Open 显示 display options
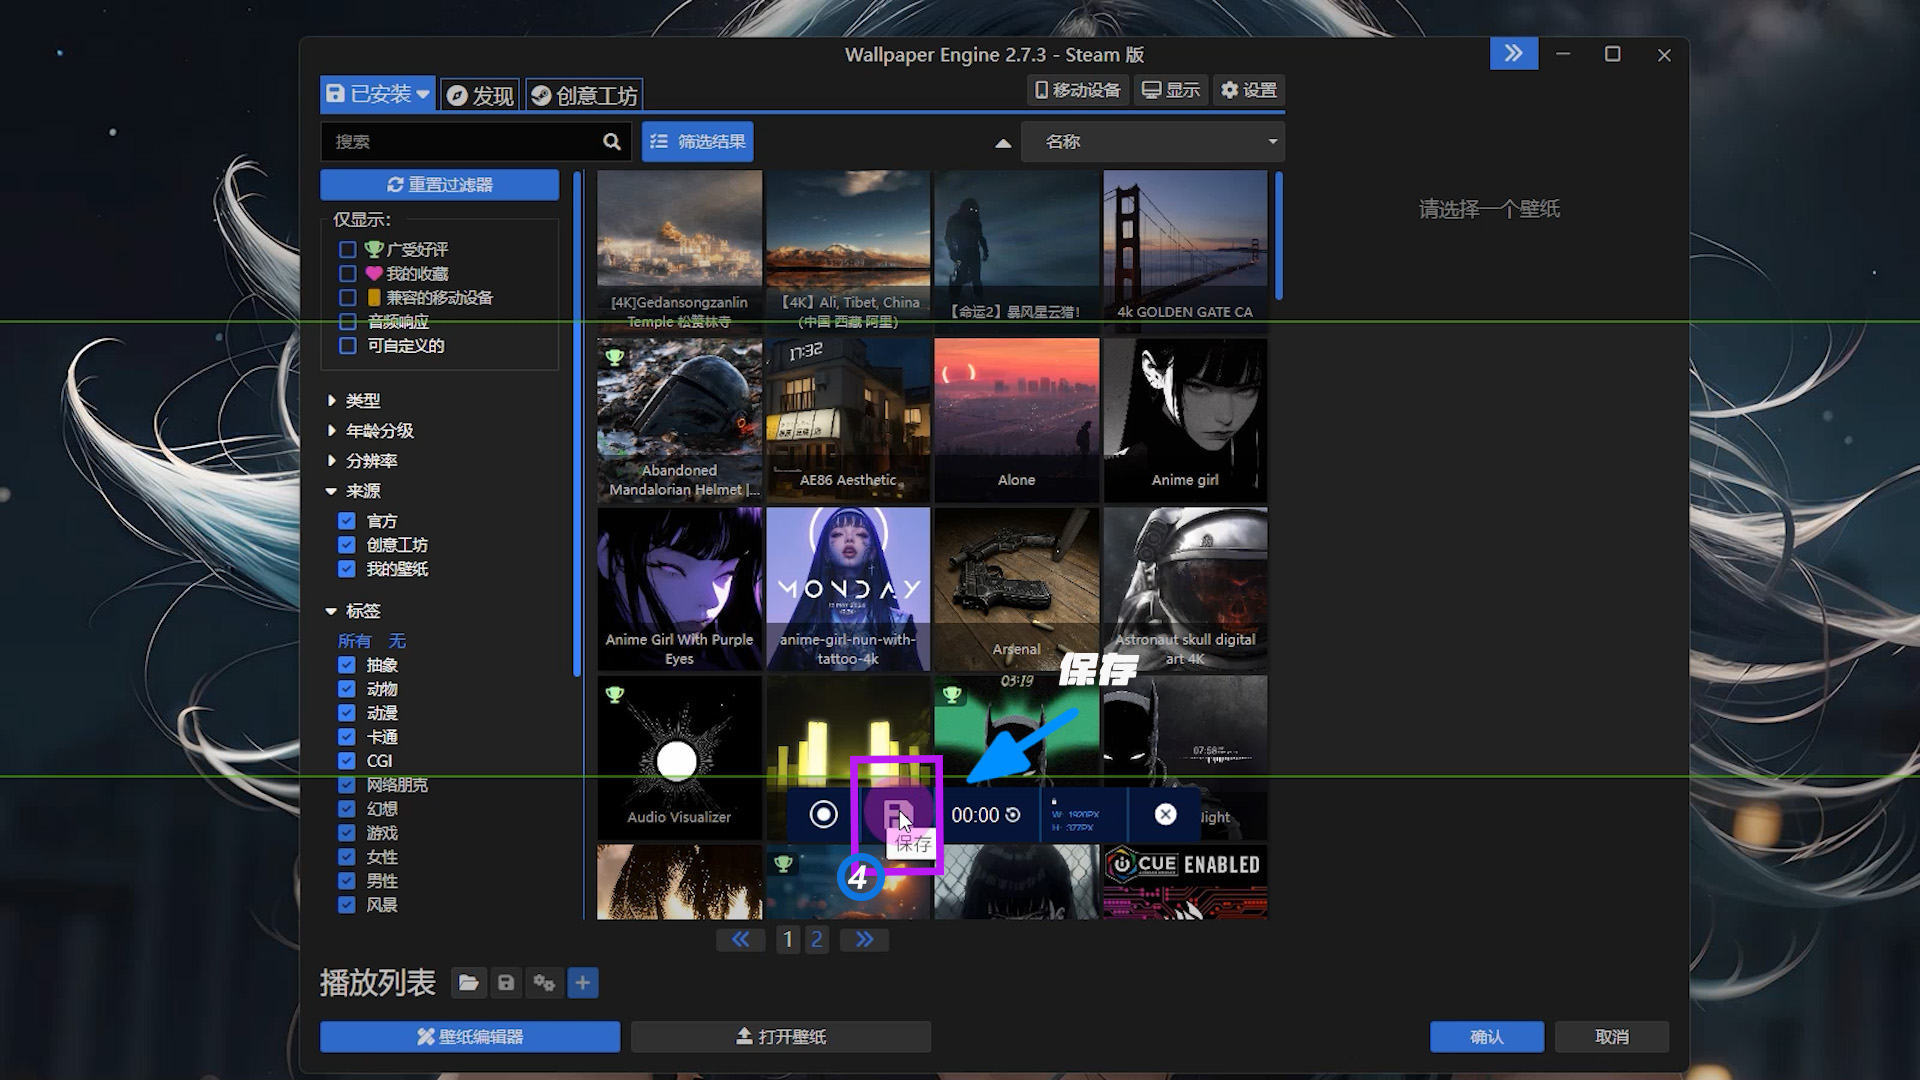 (1171, 90)
